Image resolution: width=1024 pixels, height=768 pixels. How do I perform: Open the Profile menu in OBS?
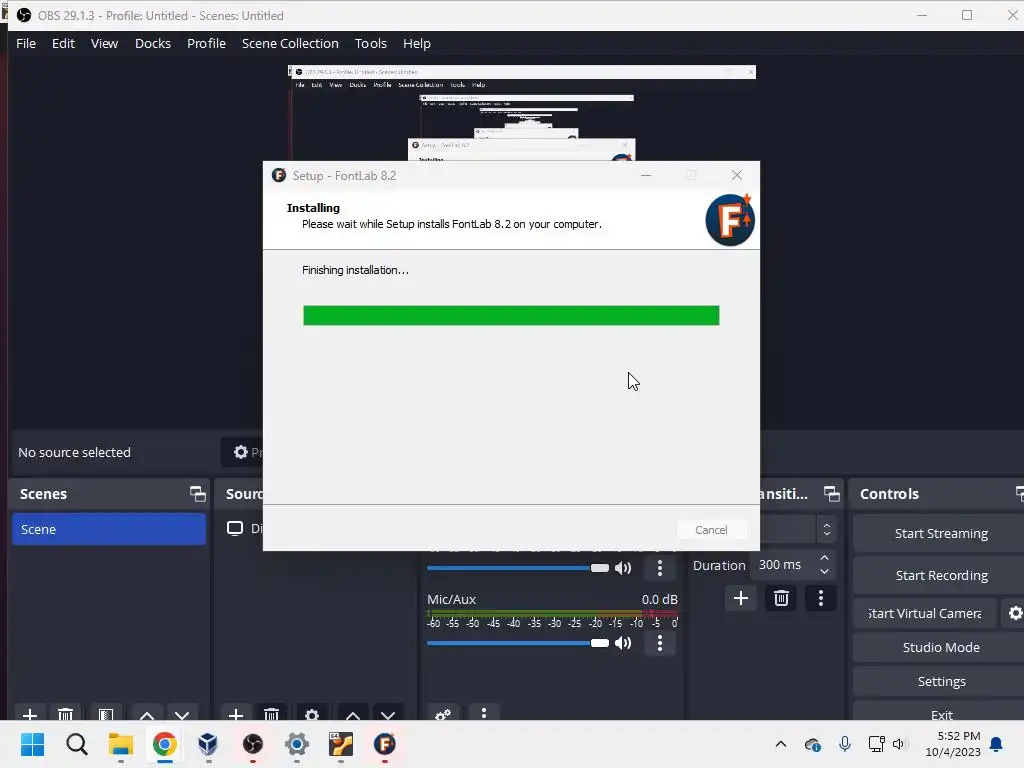click(x=206, y=44)
